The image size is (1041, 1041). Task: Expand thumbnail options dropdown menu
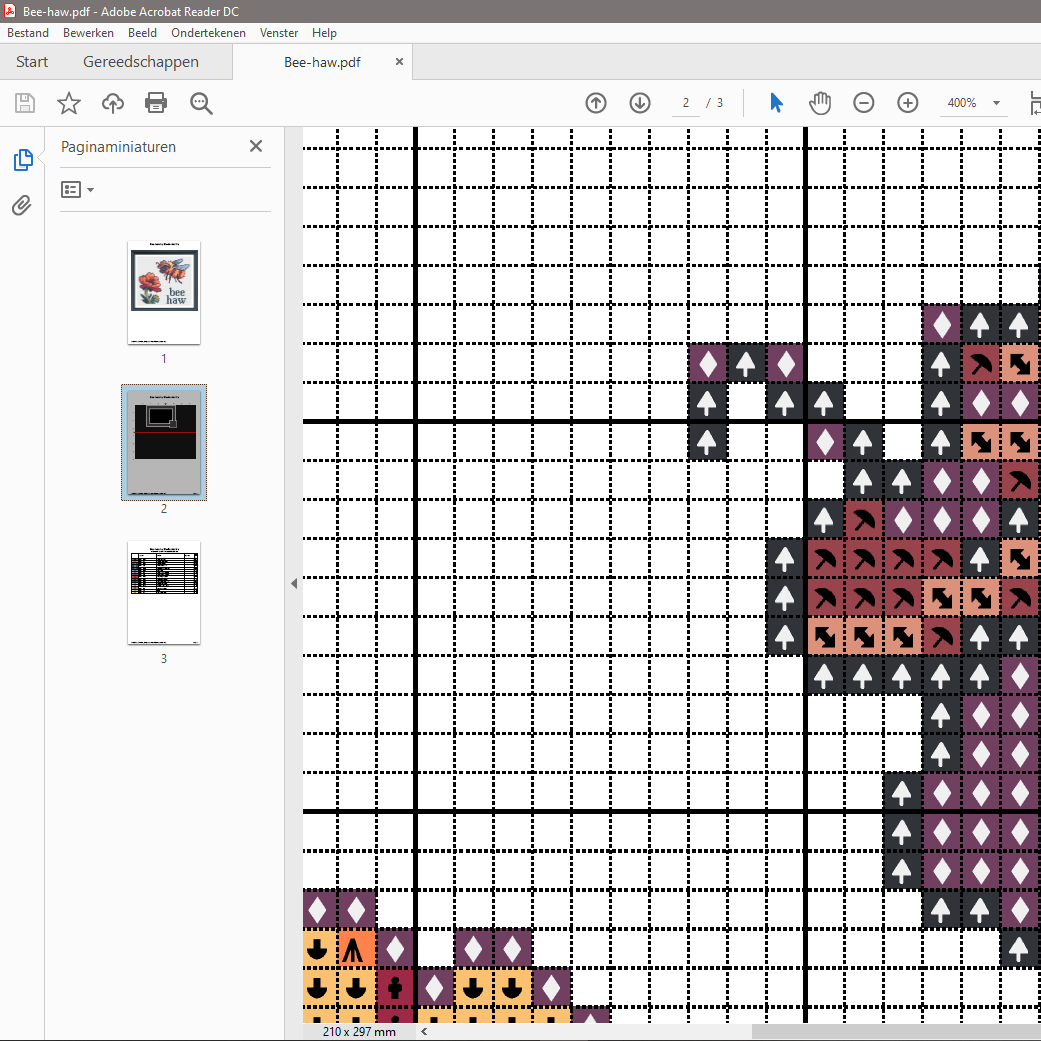pos(77,189)
